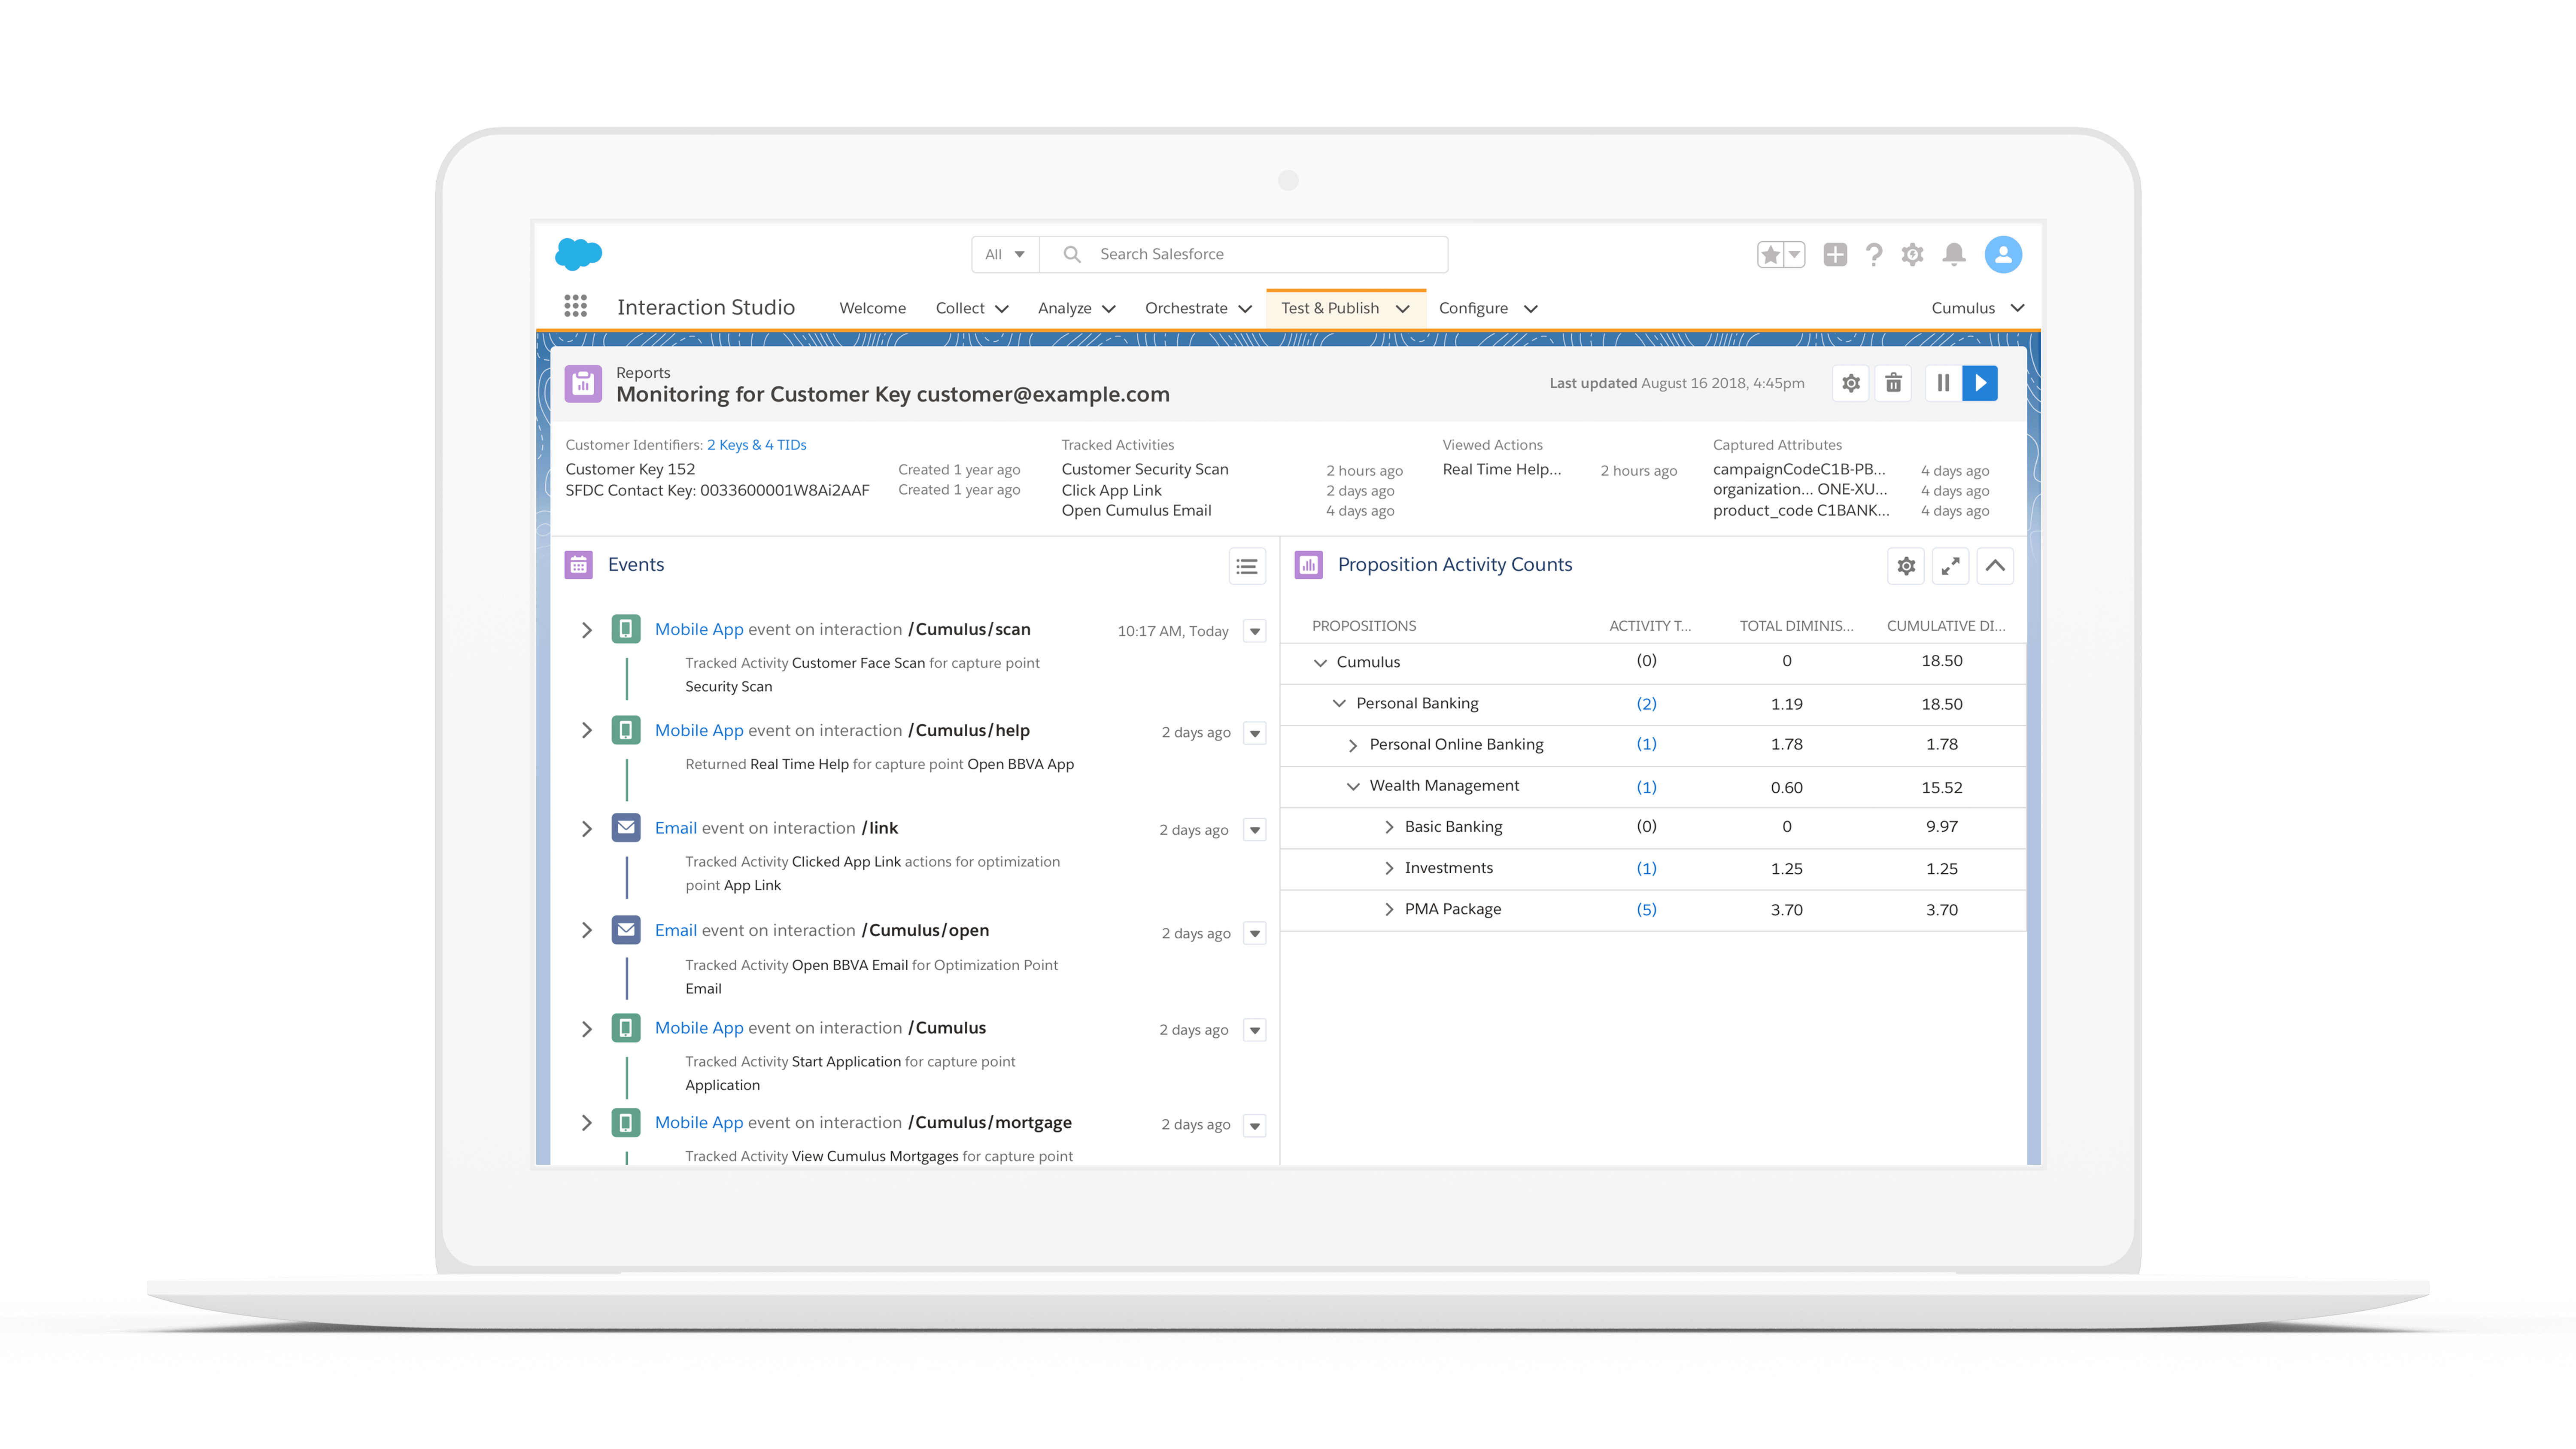The image size is (2576, 1449).
Task: Open the favorites list dropdown arrow
Action: coord(1795,255)
